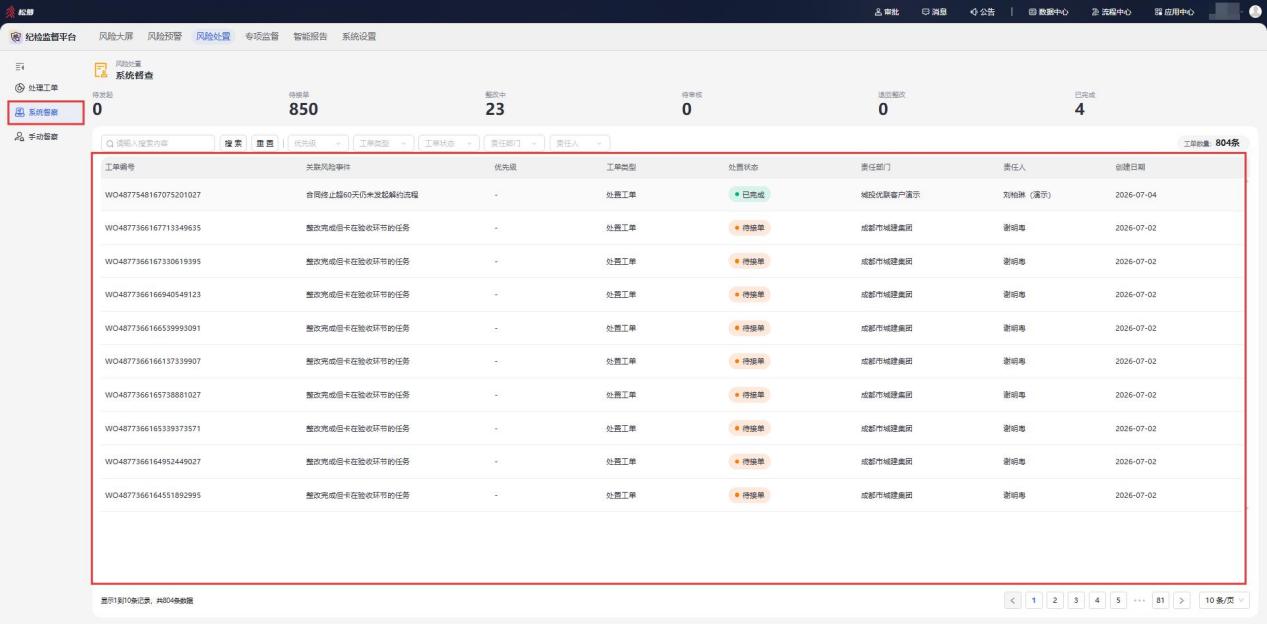
Task: Expand the 责任部门 filter dropdown
Action: [x=514, y=143]
